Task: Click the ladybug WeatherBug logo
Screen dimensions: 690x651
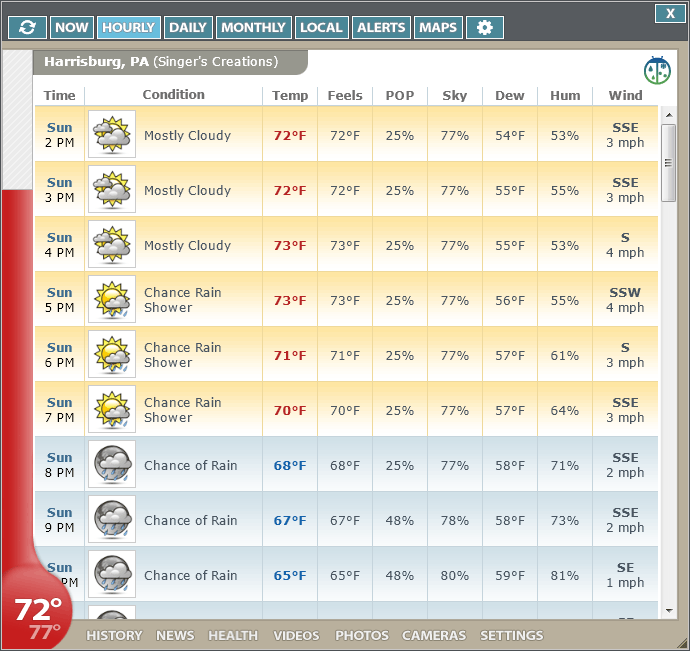Action: point(657,70)
